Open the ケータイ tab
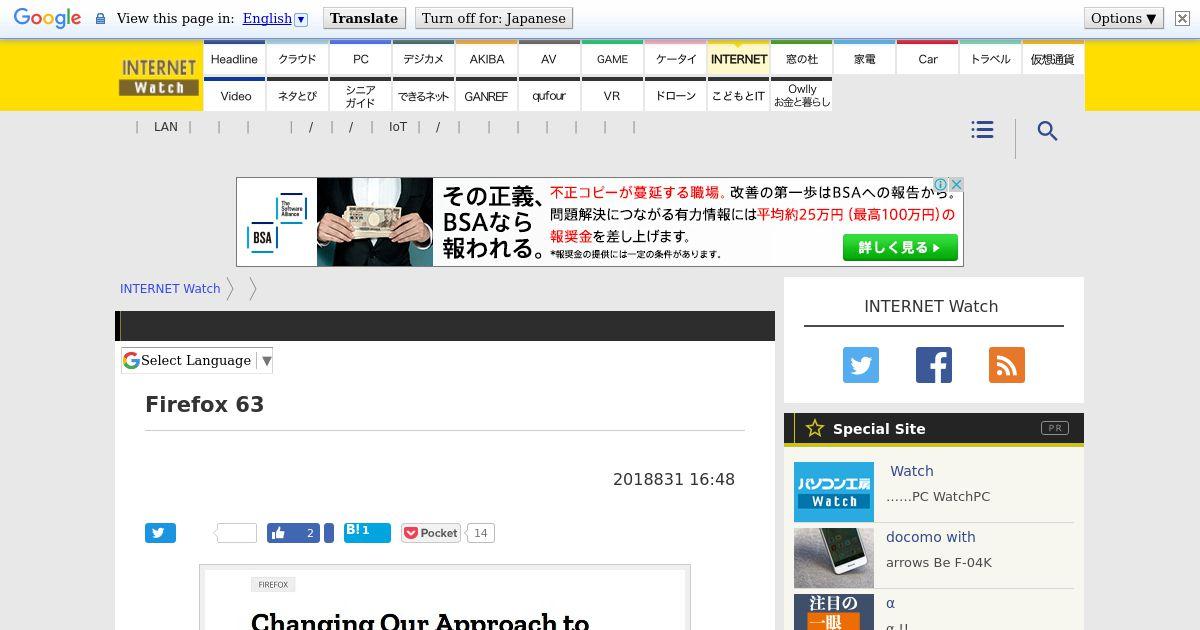The width and height of the screenshot is (1200, 630). pos(675,59)
